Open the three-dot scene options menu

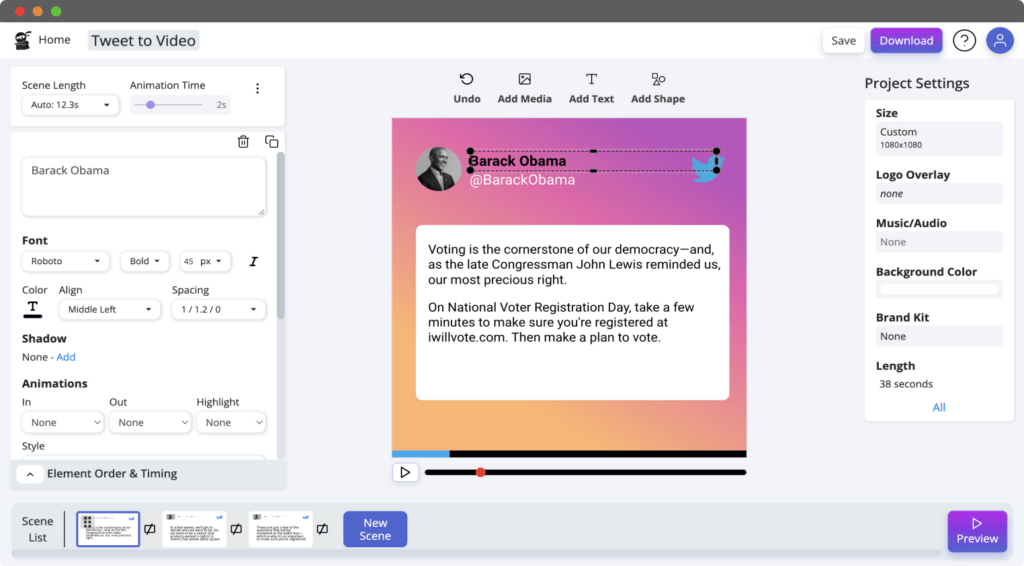257,89
